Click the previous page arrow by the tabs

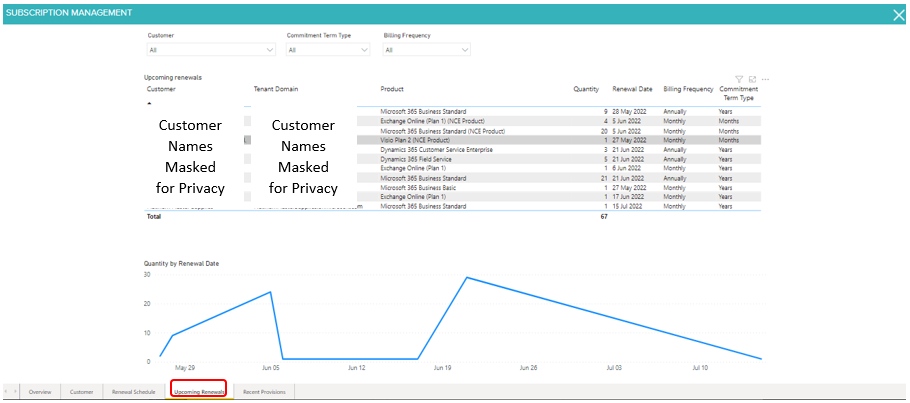(x=8, y=392)
